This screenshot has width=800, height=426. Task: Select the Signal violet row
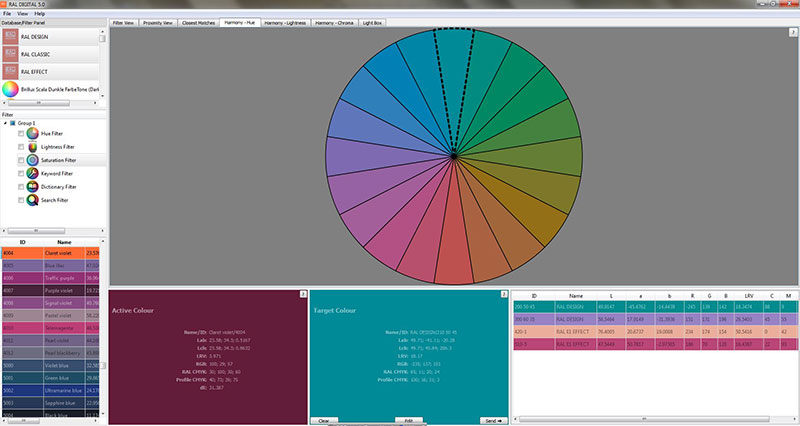coord(51,303)
